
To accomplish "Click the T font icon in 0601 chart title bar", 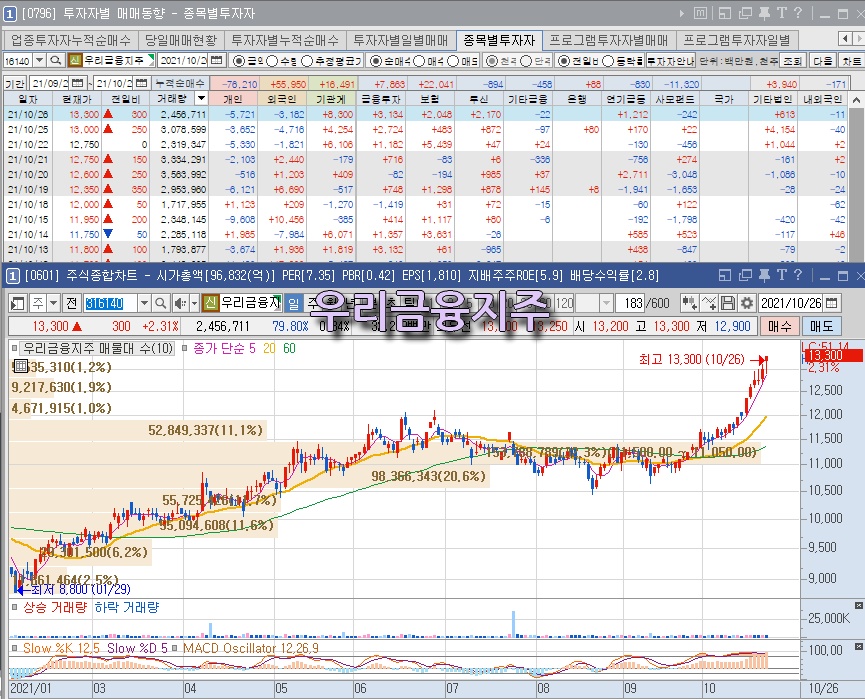I will point(782,275).
